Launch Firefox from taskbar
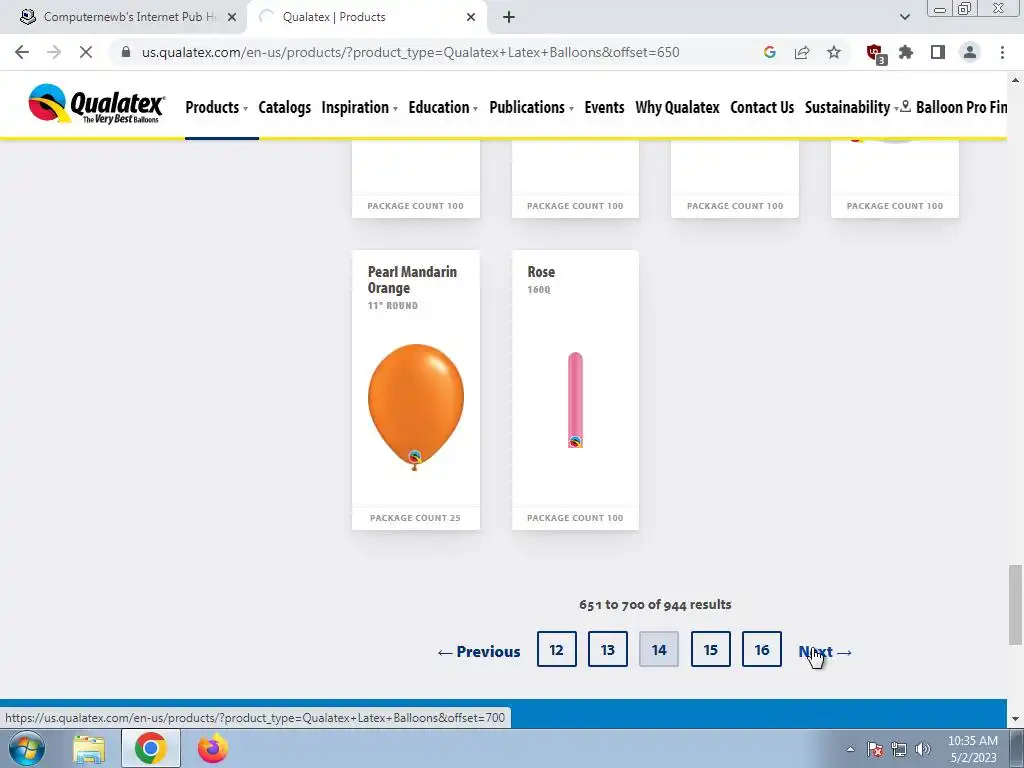The height and width of the screenshot is (768, 1024). tap(213, 748)
